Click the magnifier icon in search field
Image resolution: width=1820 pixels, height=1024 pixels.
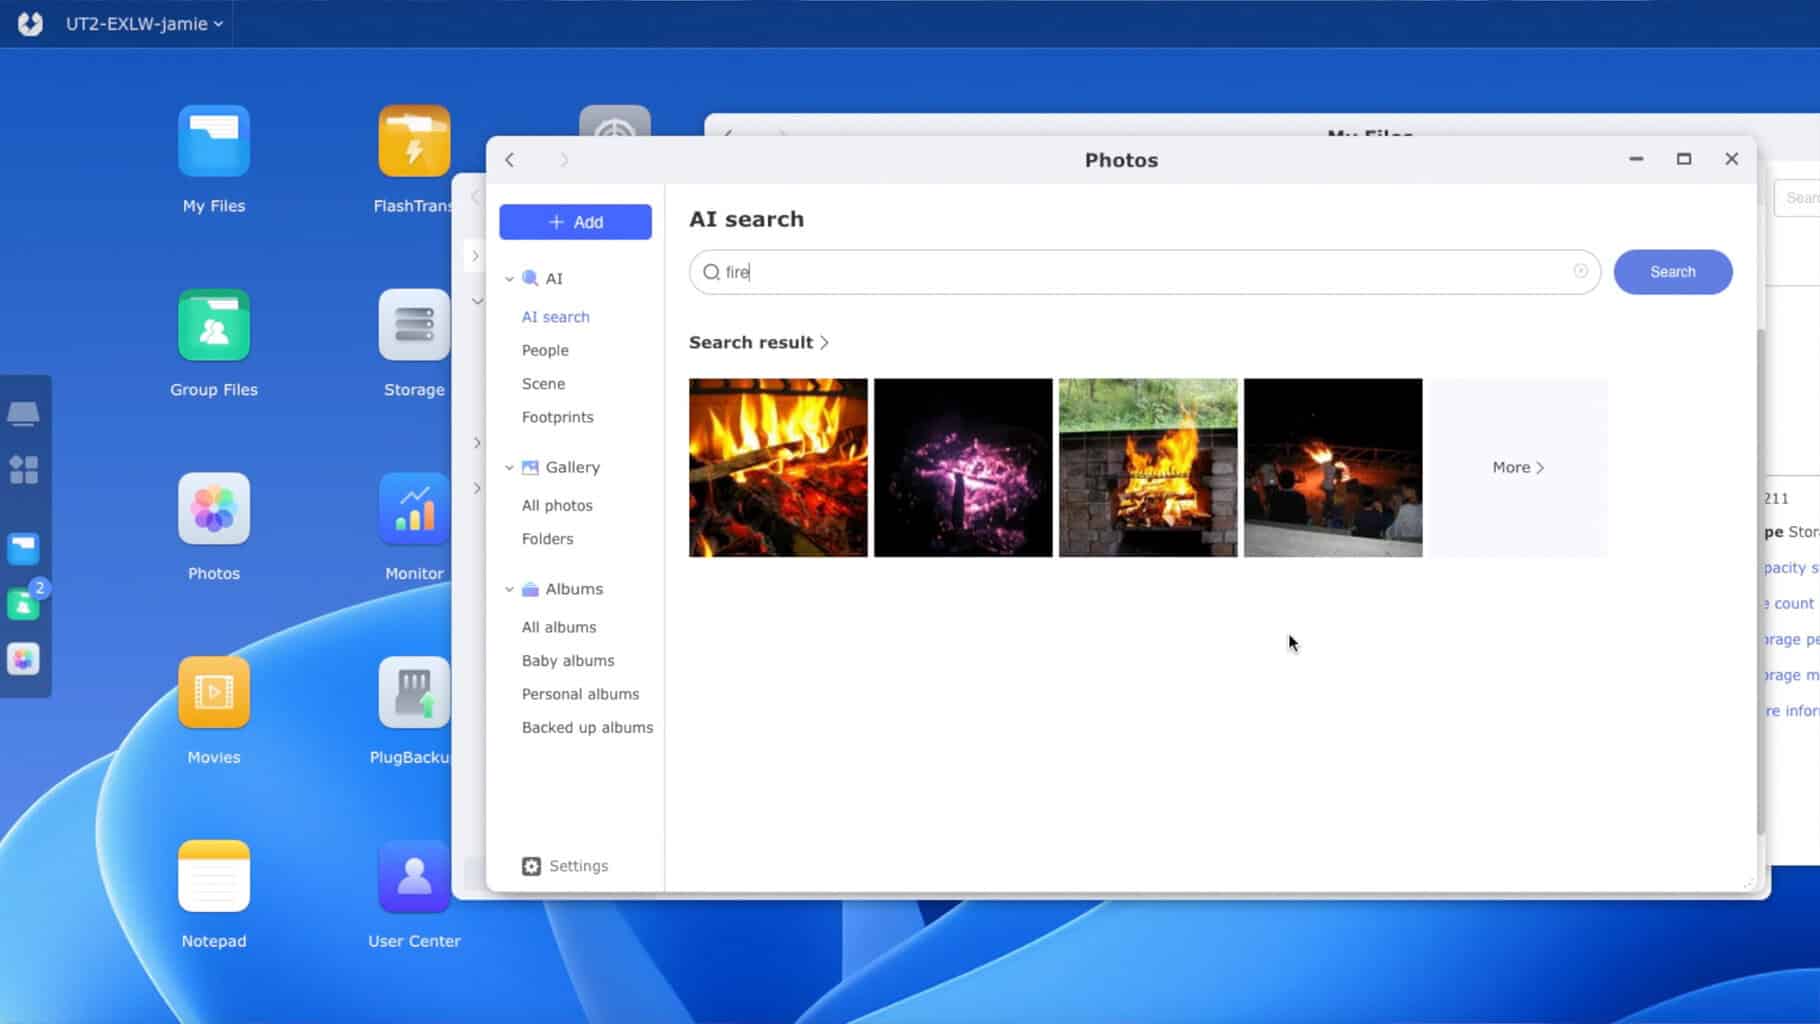click(711, 272)
